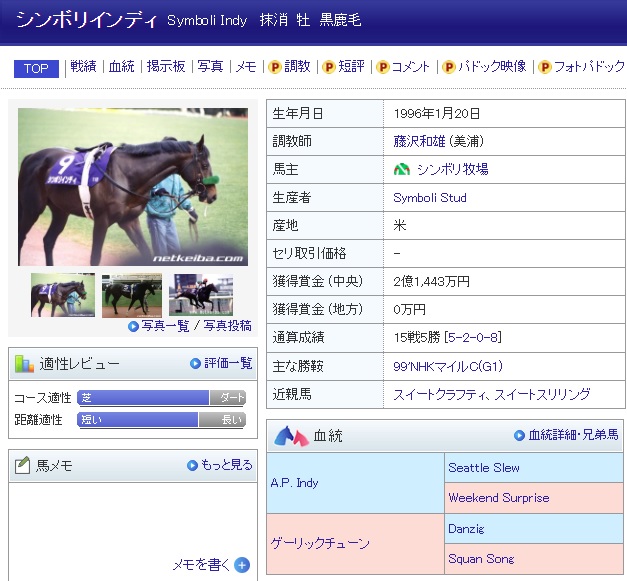Open the Seattle Slew pedigree link
627x581 pixels.
click(x=484, y=468)
